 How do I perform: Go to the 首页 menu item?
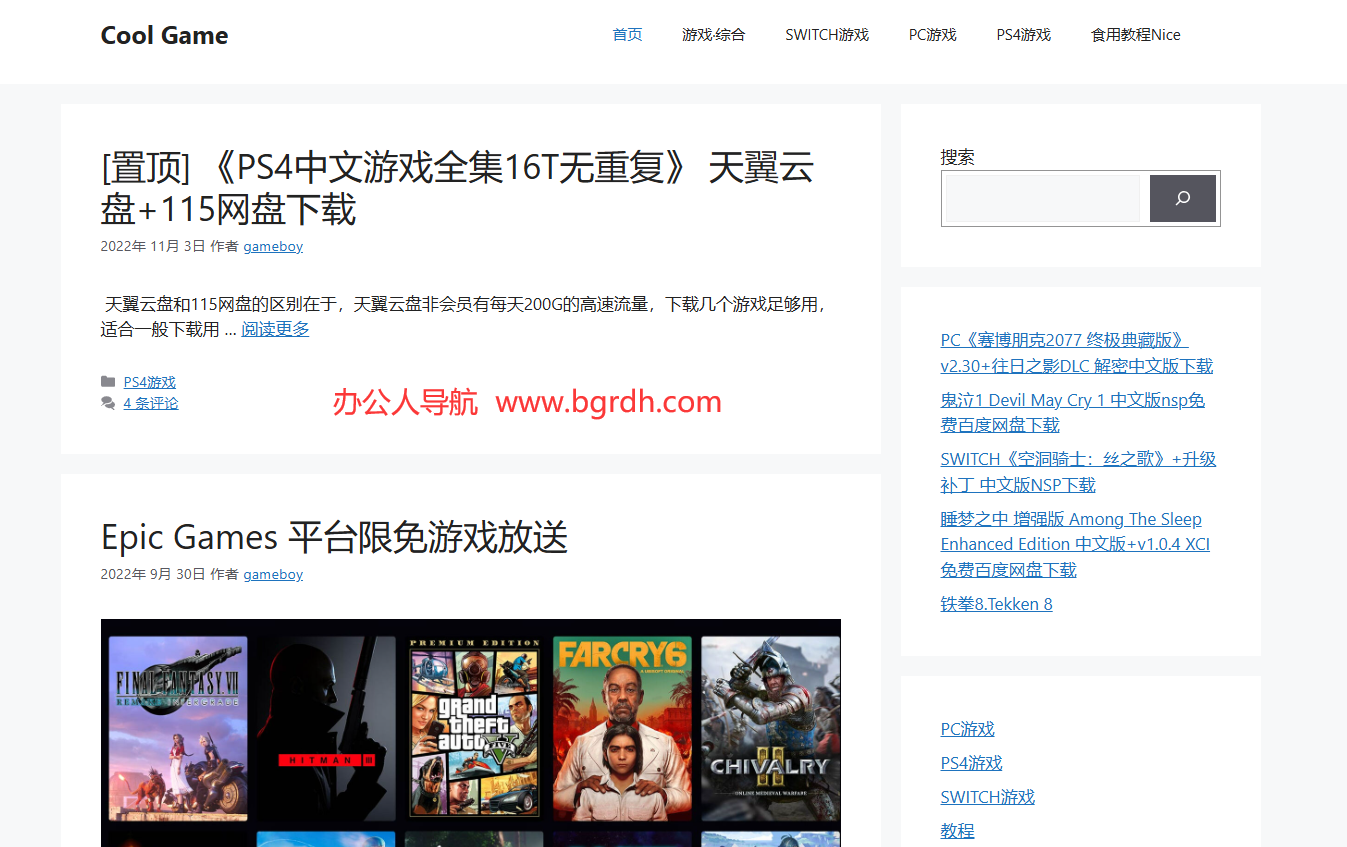(627, 35)
